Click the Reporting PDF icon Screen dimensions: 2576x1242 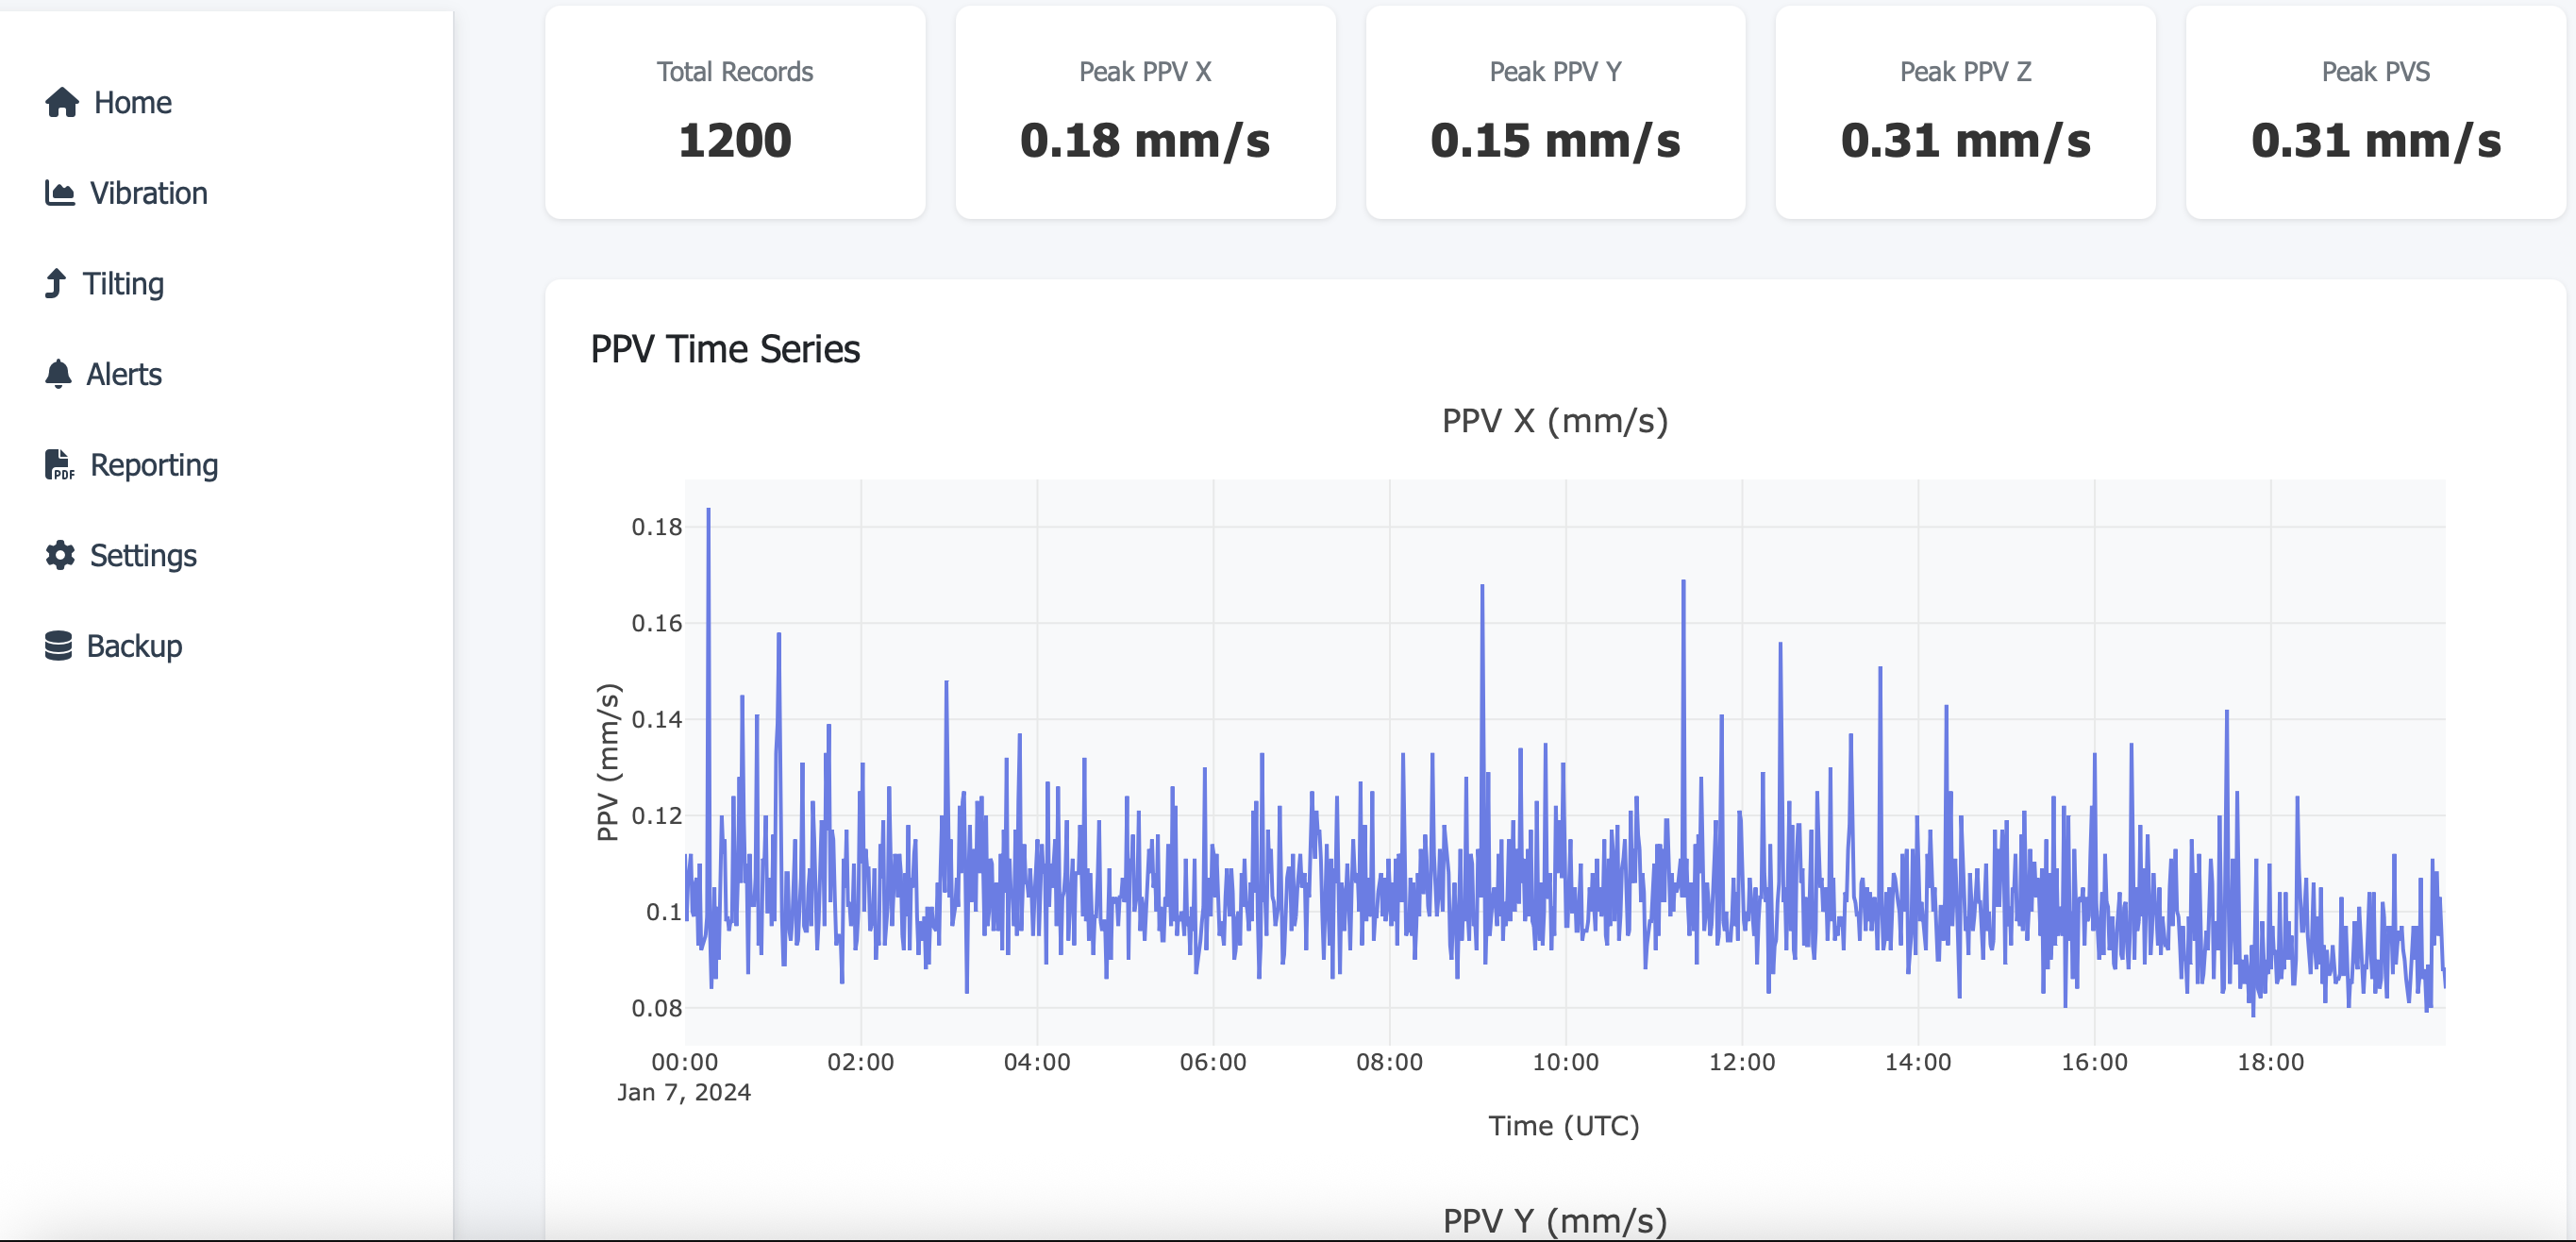60,464
